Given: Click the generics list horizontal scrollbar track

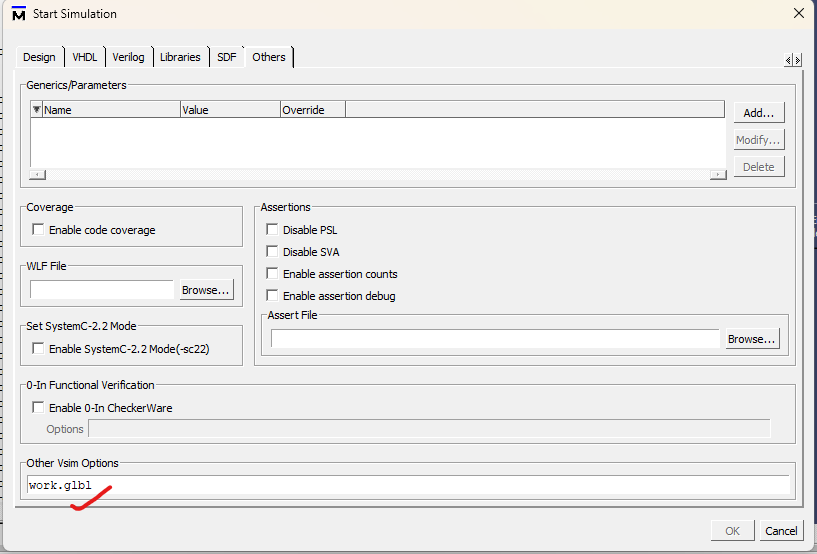Looking at the screenshot, I should (x=378, y=175).
